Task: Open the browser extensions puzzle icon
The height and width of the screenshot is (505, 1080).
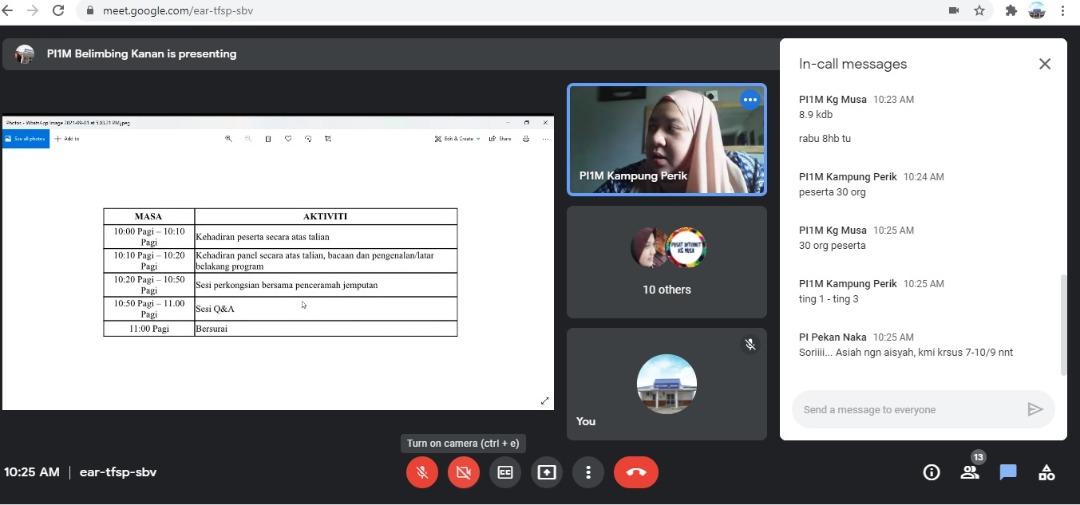Action: (x=1011, y=10)
